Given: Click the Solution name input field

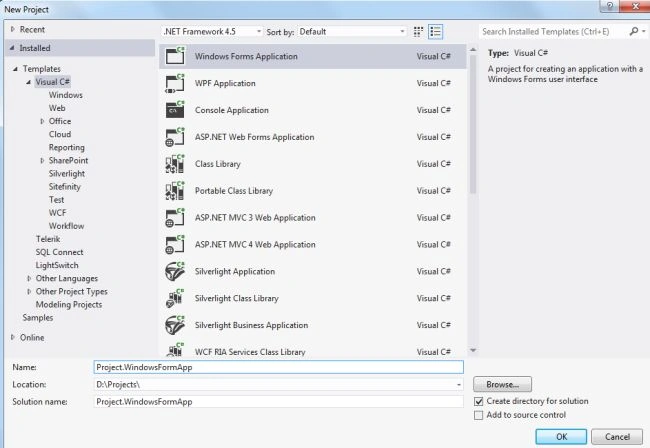Looking at the screenshot, I should [x=278, y=402].
